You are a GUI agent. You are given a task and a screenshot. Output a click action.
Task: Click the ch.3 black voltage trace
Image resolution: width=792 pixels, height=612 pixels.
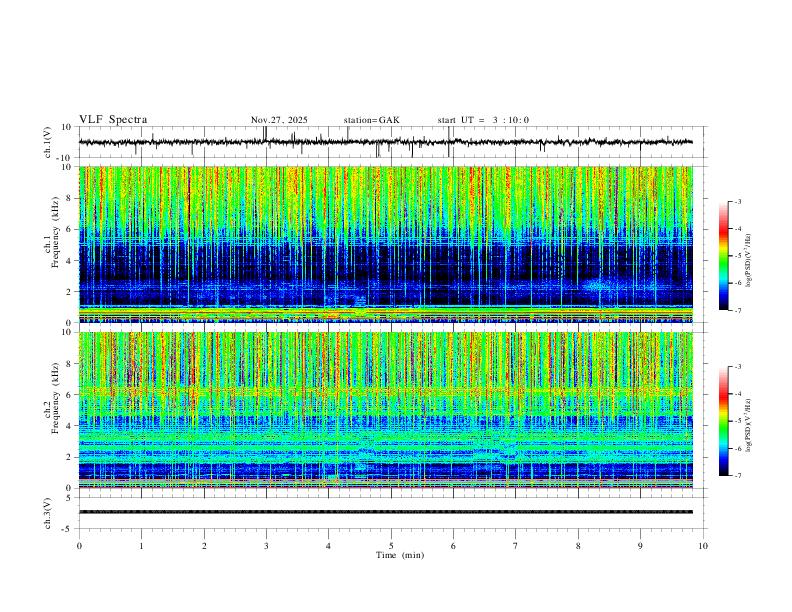[386, 512]
